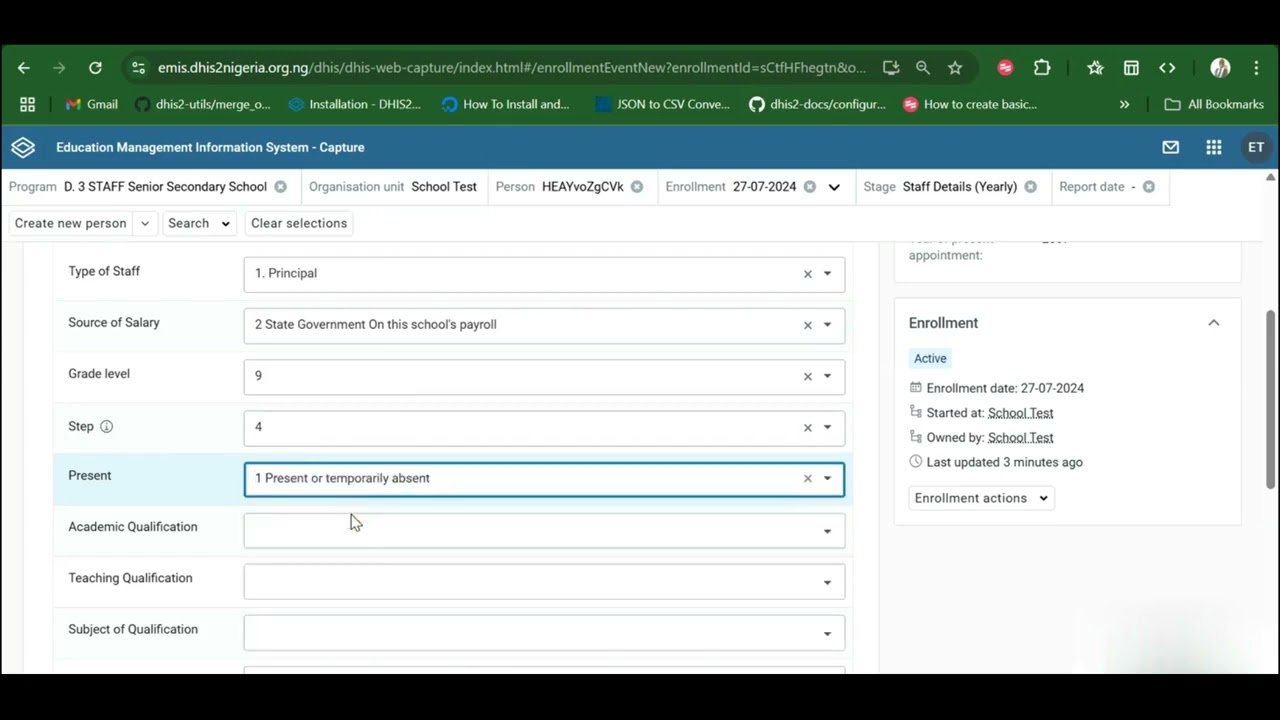Viewport: 1280px width, 720px height.
Task: Click the browser address bar URL
Action: pos(512,68)
